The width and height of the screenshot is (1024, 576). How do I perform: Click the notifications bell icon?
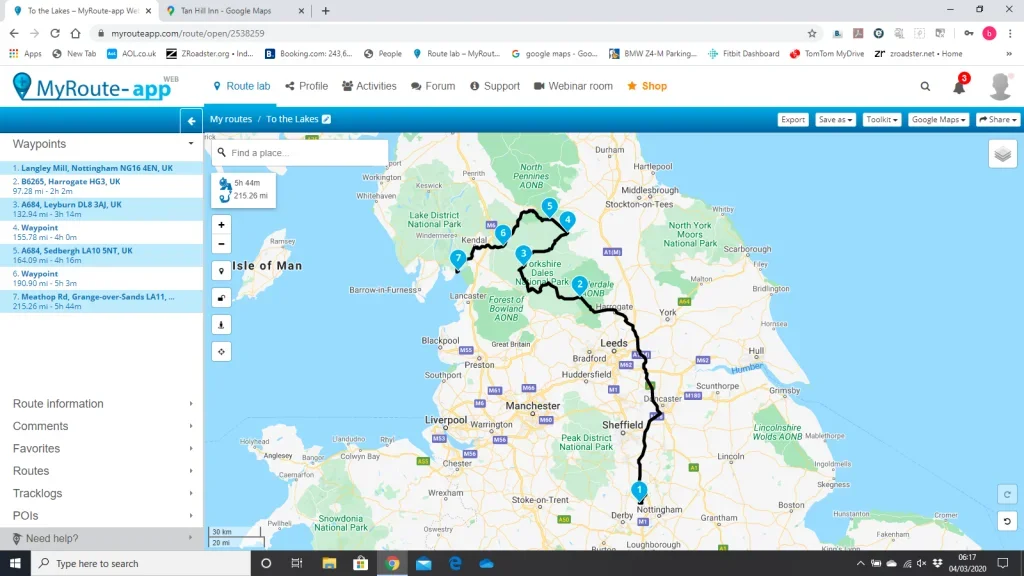click(x=959, y=86)
